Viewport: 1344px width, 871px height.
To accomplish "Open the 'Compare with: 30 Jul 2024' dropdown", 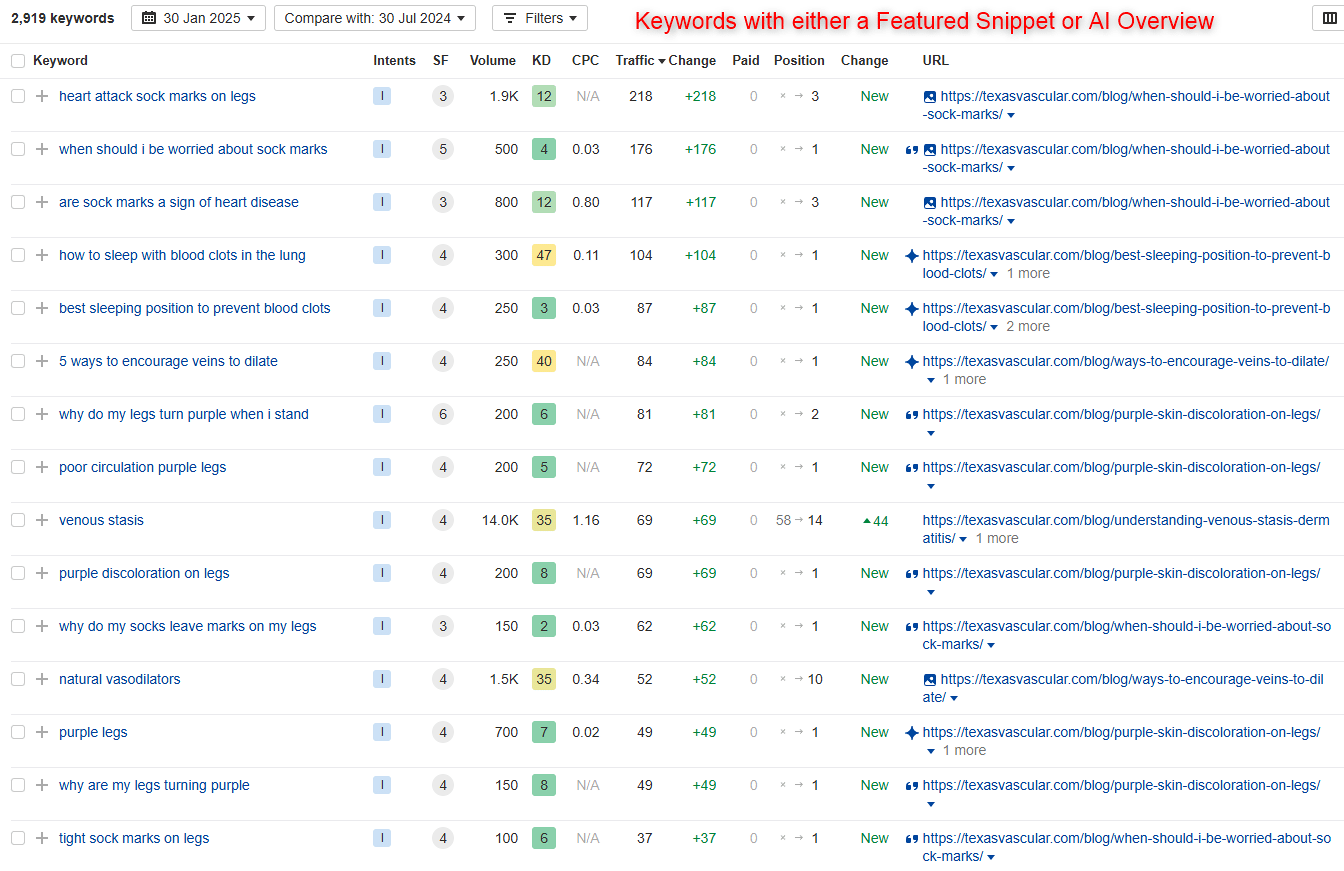I will pyautogui.click(x=374, y=18).
